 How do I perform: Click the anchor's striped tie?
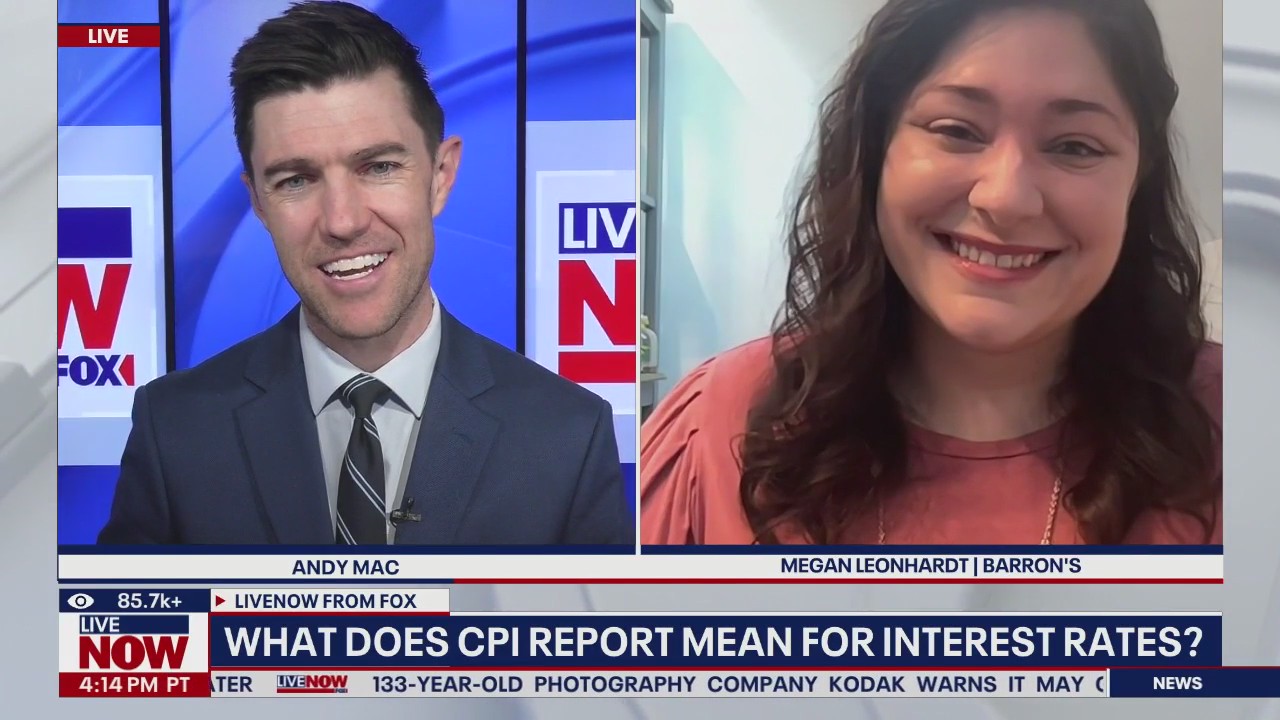pyautogui.click(x=361, y=462)
